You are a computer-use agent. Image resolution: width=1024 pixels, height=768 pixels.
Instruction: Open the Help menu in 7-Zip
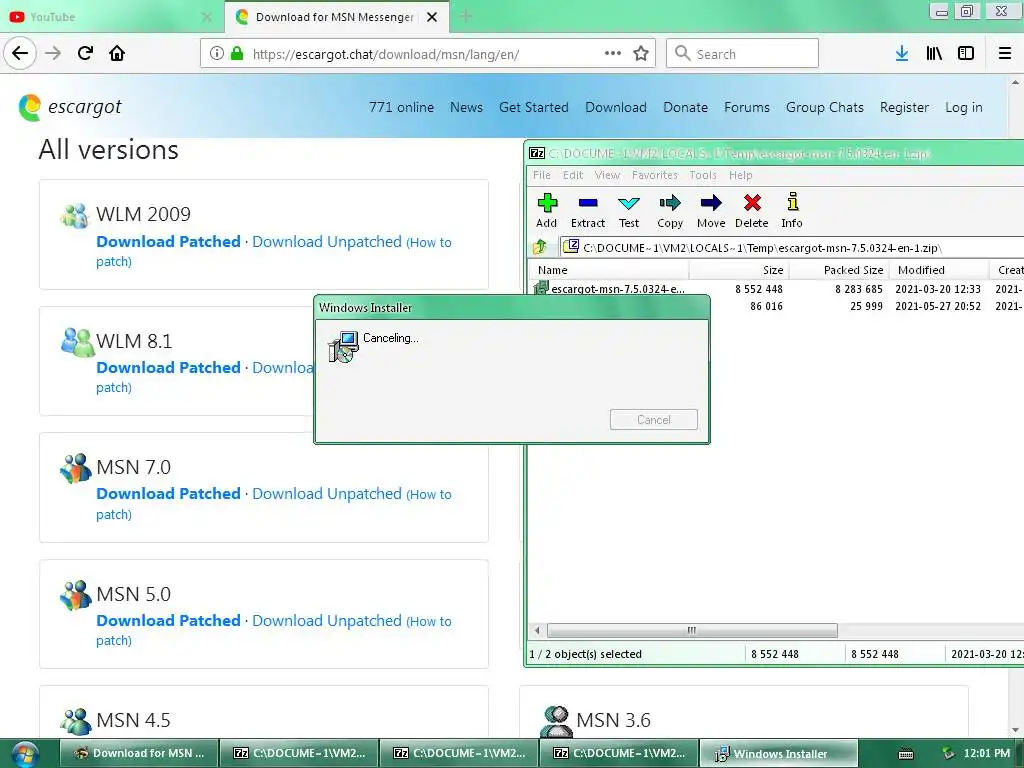[741, 175]
